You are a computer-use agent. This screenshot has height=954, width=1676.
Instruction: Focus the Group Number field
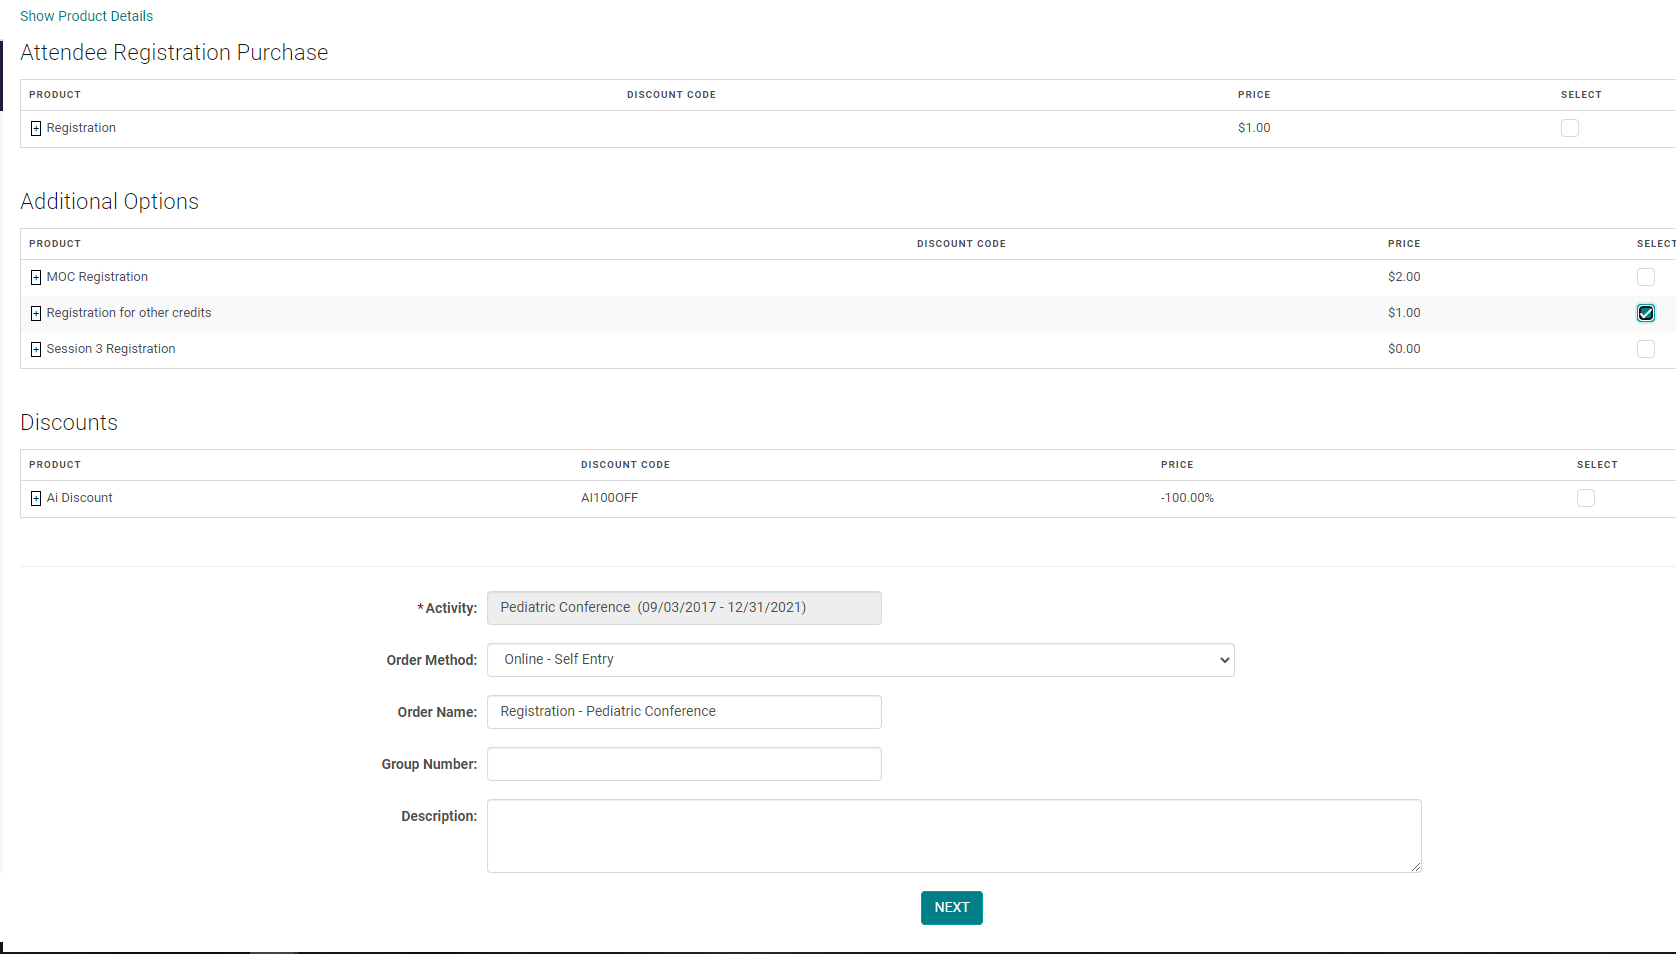coord(684,764)
